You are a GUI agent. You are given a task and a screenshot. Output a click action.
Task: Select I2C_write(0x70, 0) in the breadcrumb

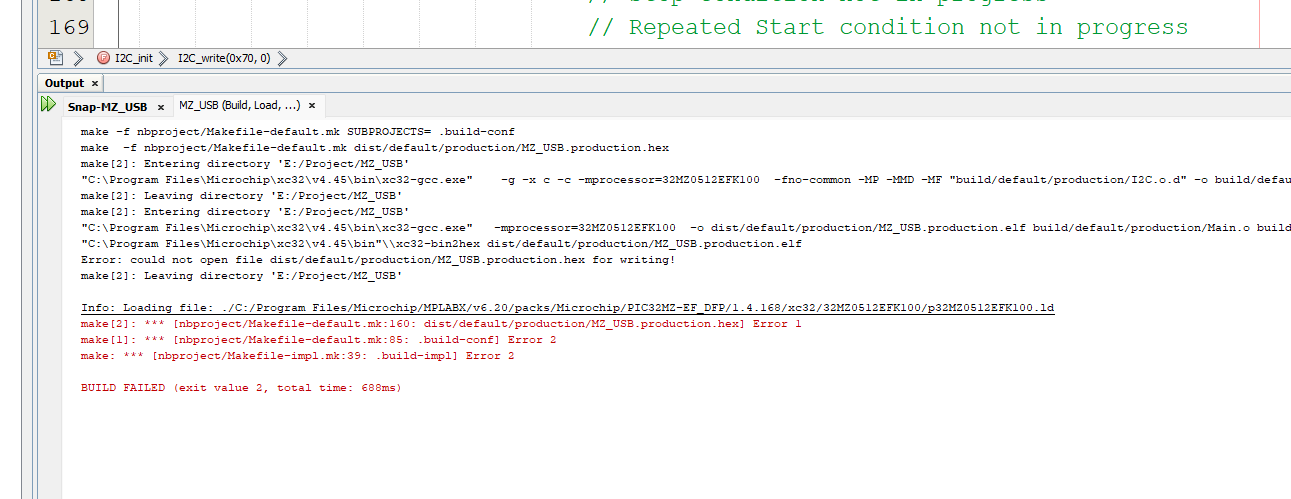224,59
